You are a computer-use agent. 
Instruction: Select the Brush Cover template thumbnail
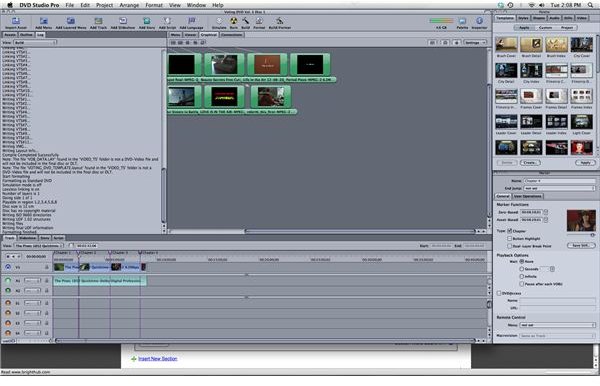(506, 44)
